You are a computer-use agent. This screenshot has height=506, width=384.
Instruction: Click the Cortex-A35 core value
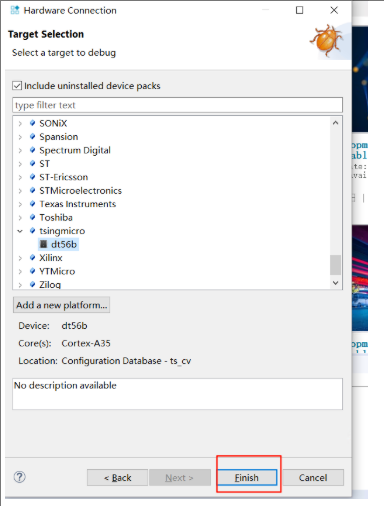point(86,343)
